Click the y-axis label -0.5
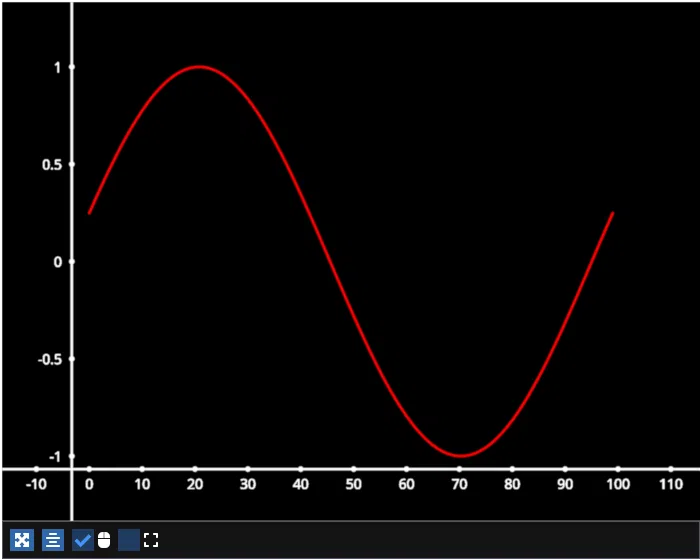The height and width of the screenshot is (560, 700). 48,359
